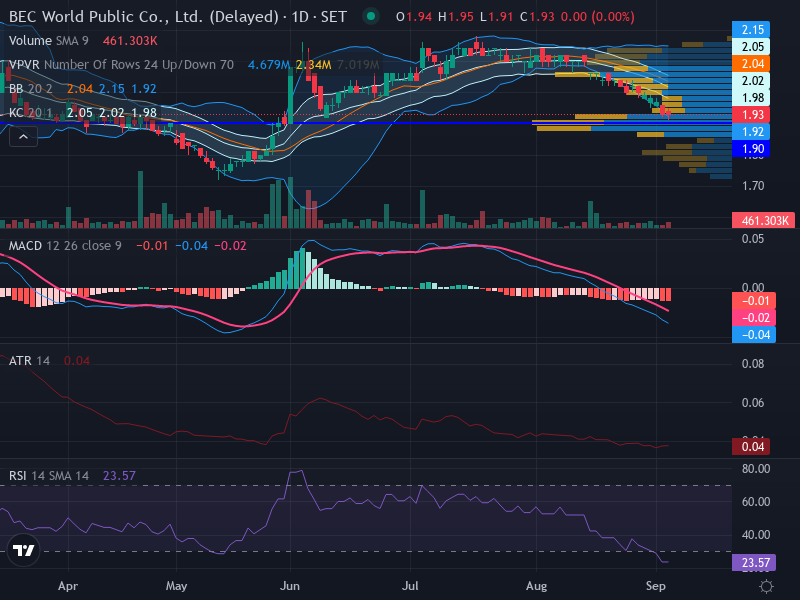This screenshot has width=800, height=600.
Task: Click the 1D interval label
Action: click(300, 17)
